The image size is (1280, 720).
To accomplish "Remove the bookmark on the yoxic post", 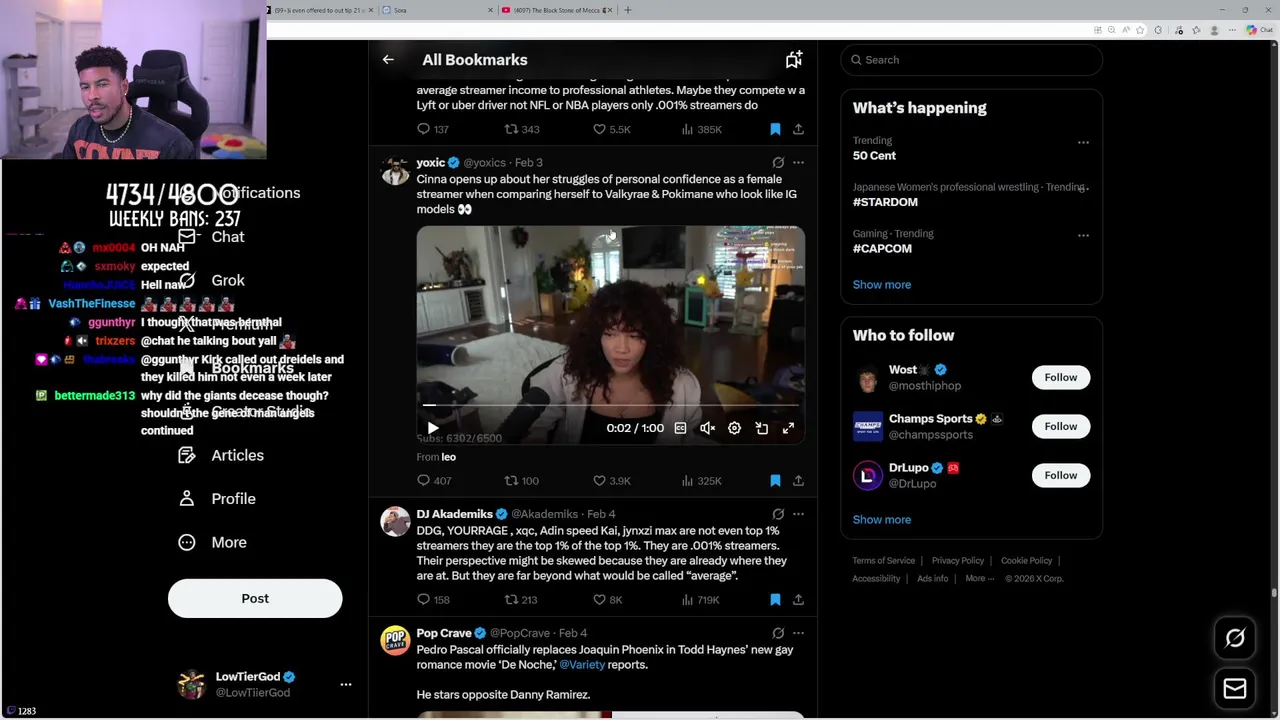I will point(775,481).
